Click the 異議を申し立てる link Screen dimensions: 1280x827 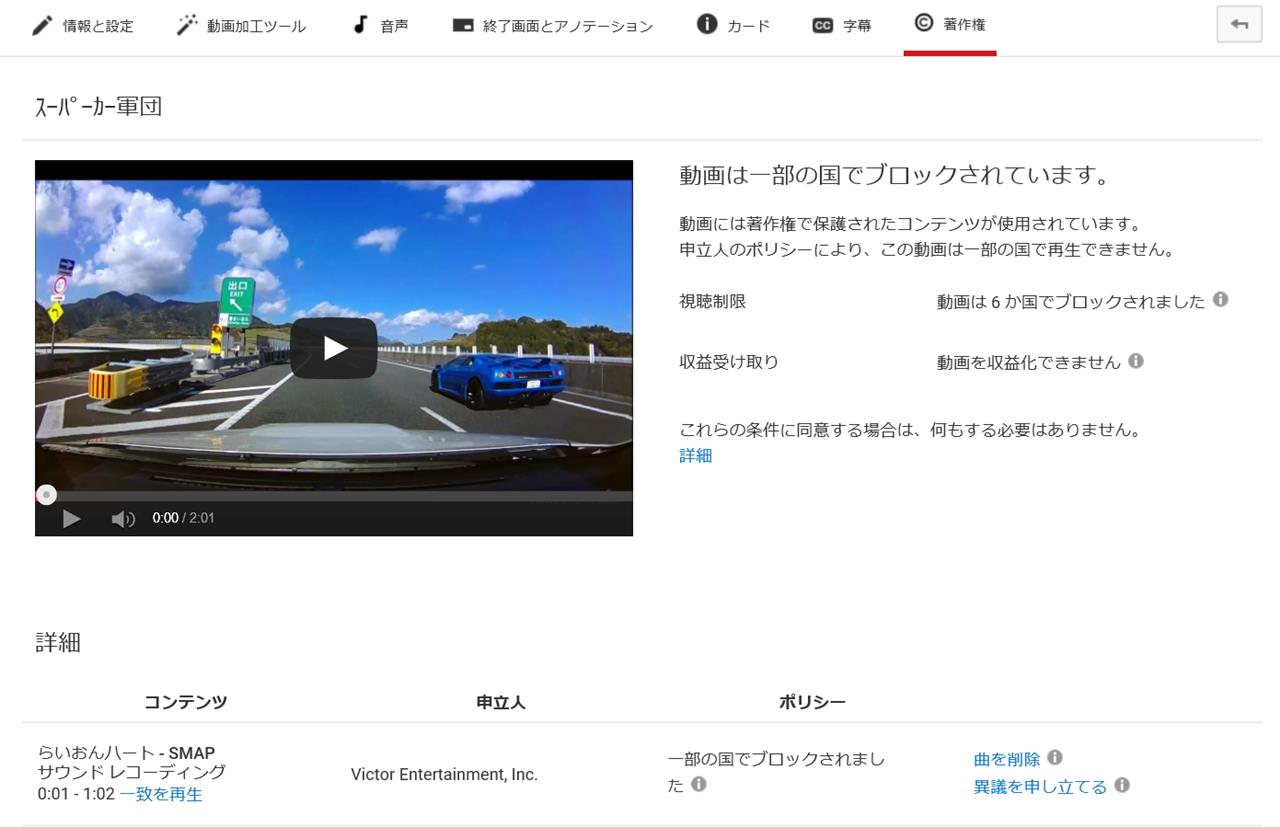click(1040, 787)
